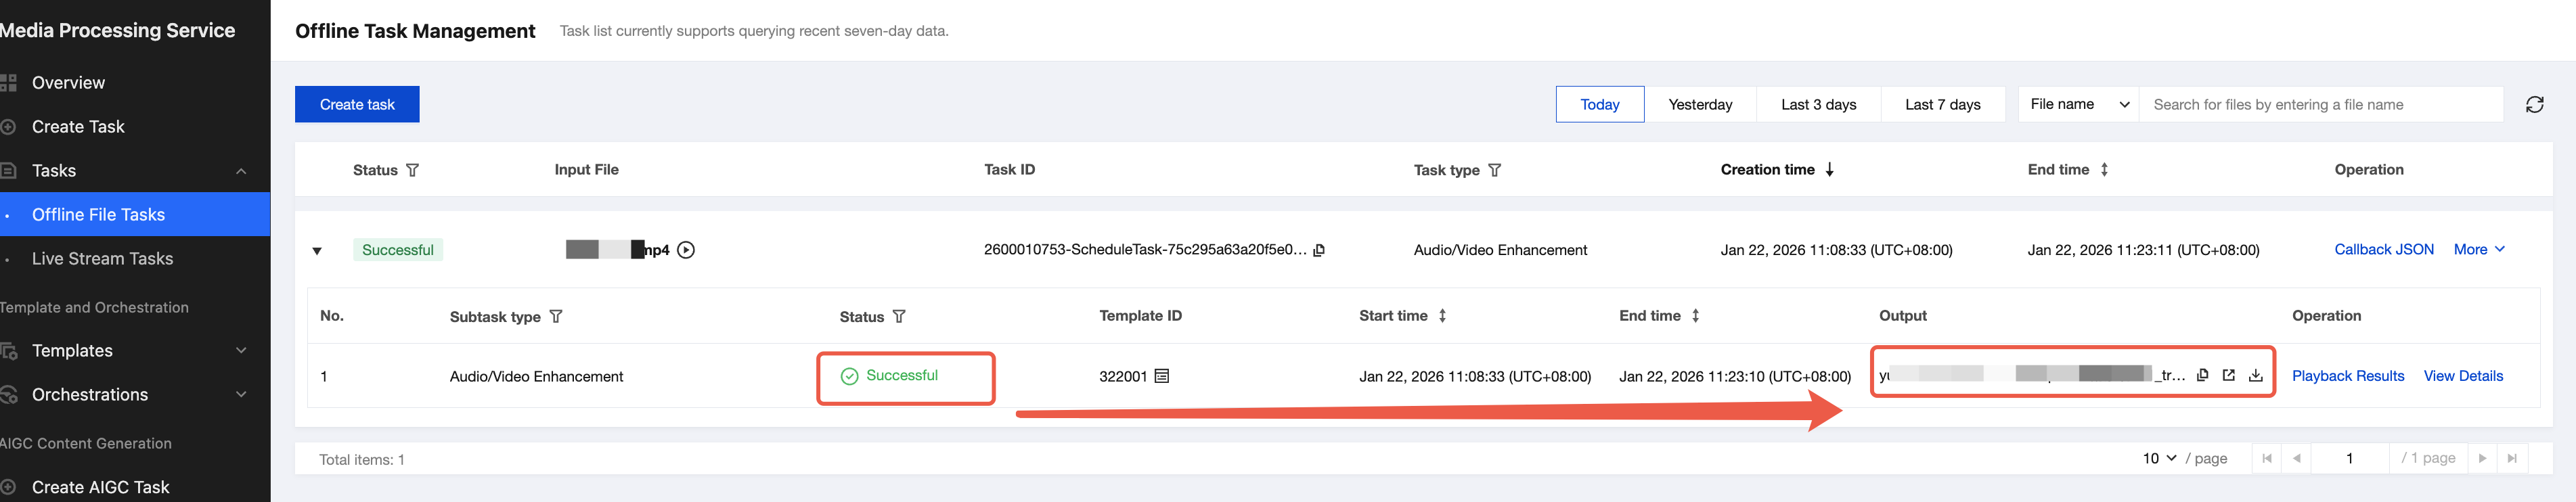
Task: Change the 10 per page selector
Action: point(2158,458)
